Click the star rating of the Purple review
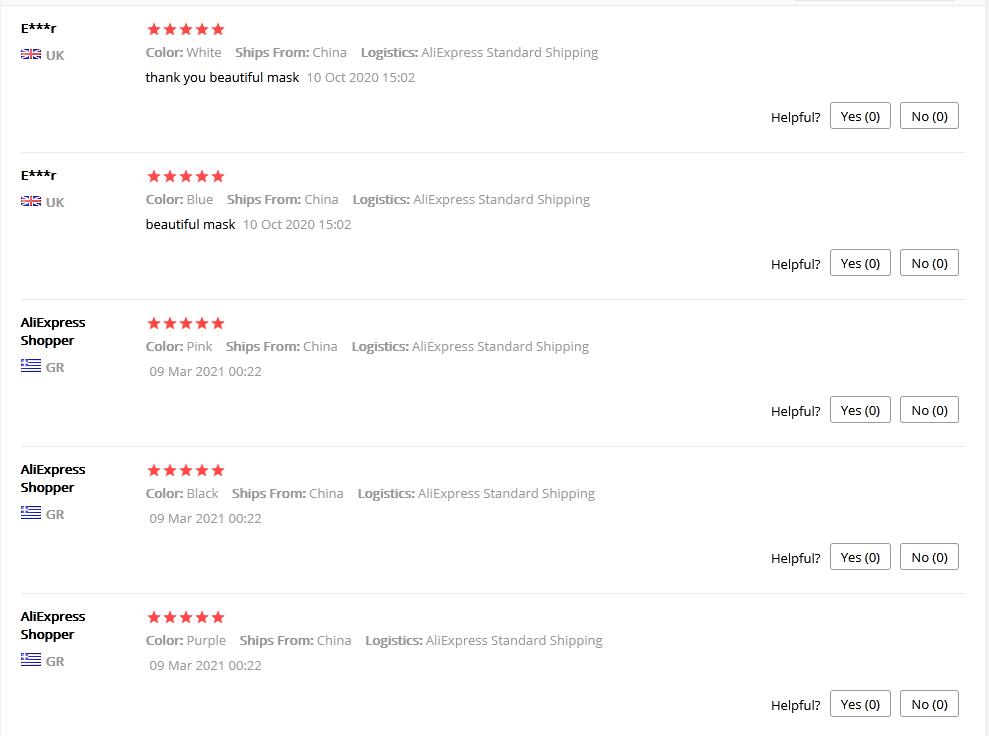989x736 pixels. 186,618
